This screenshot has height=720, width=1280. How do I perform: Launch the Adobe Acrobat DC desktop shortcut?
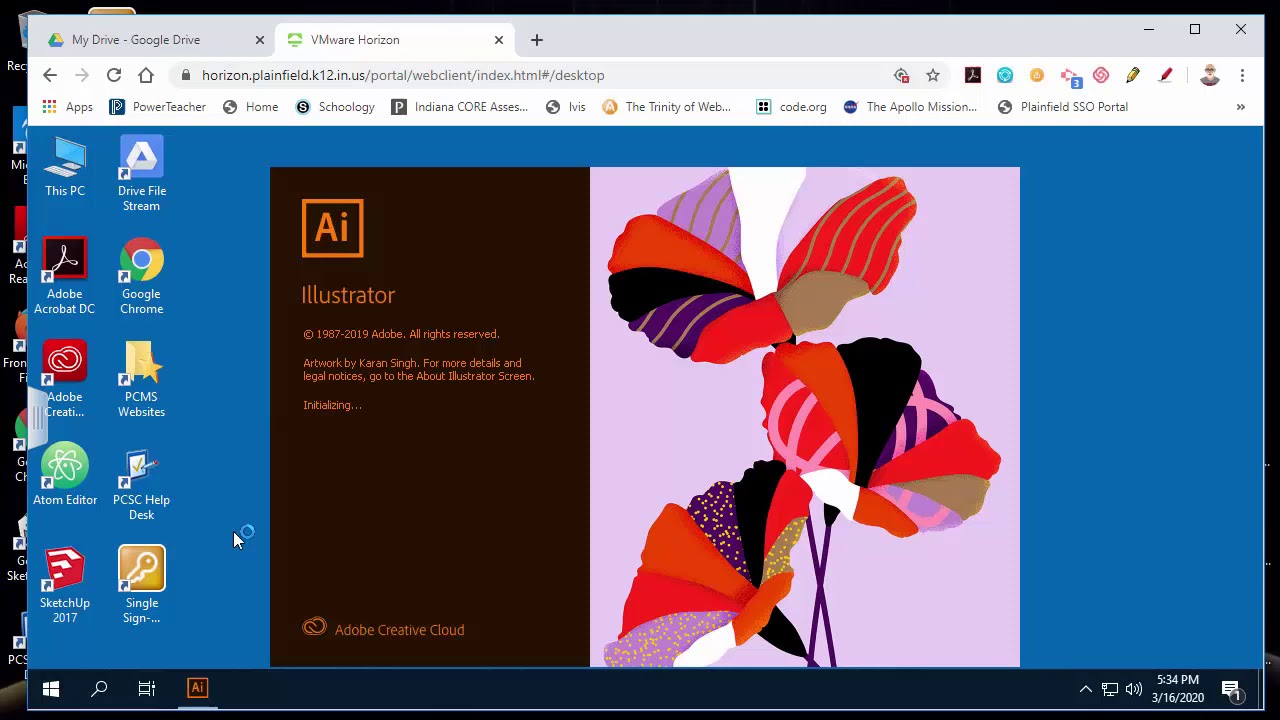click(x=65, y=276)
